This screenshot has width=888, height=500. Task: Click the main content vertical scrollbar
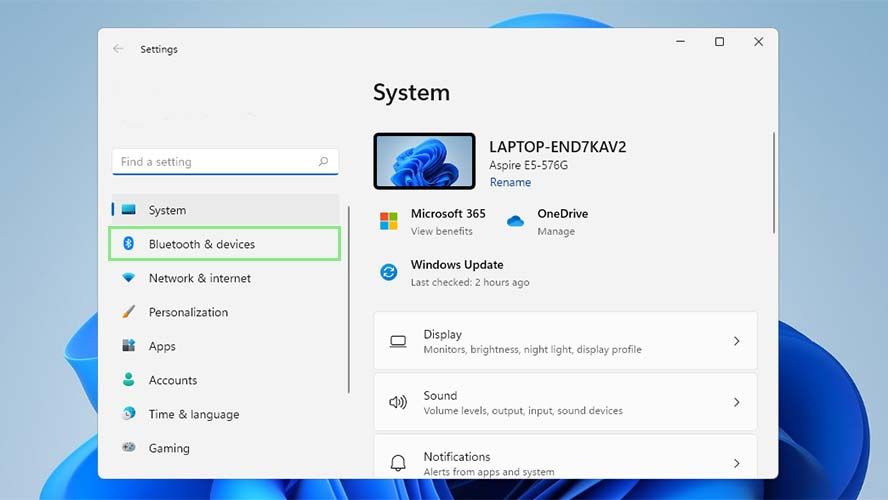[774, 183]
